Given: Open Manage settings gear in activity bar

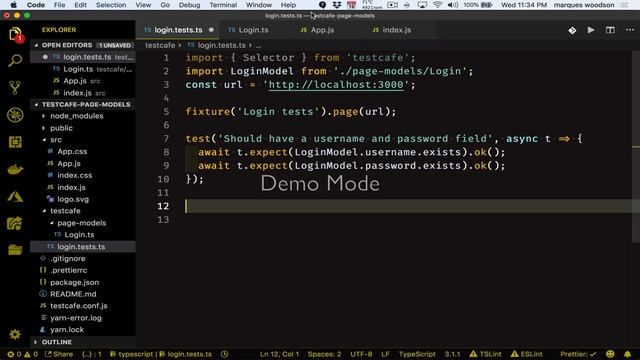Looking at the screenshot, I should [15, 334].
